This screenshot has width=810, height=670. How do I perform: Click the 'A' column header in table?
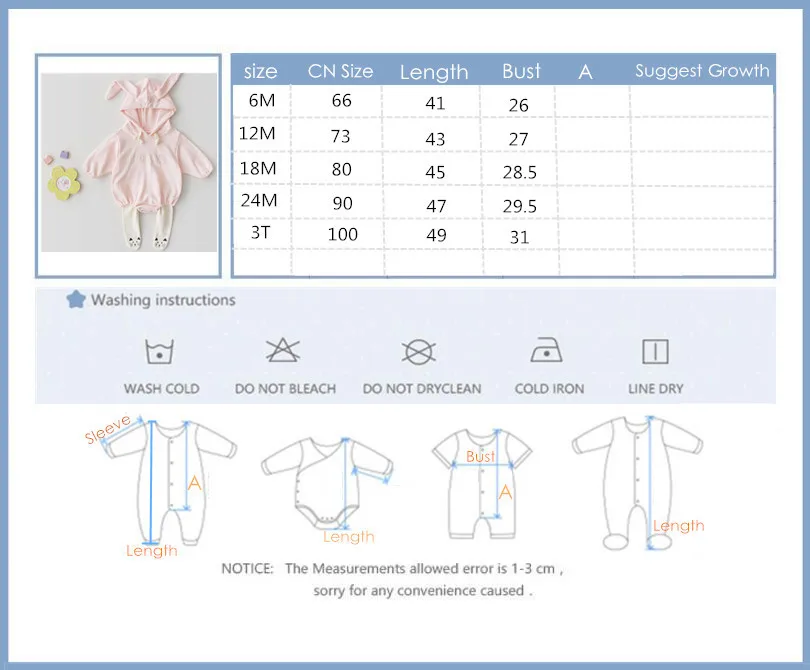[585, 72]
